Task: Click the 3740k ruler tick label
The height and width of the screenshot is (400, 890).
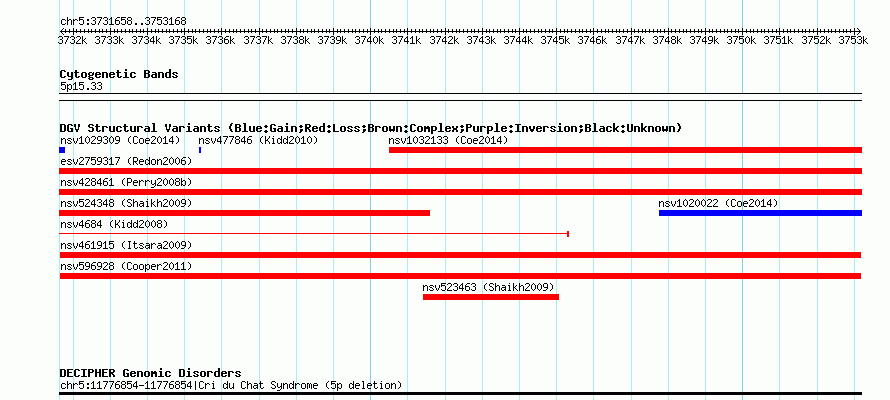Action: (370, 40)
